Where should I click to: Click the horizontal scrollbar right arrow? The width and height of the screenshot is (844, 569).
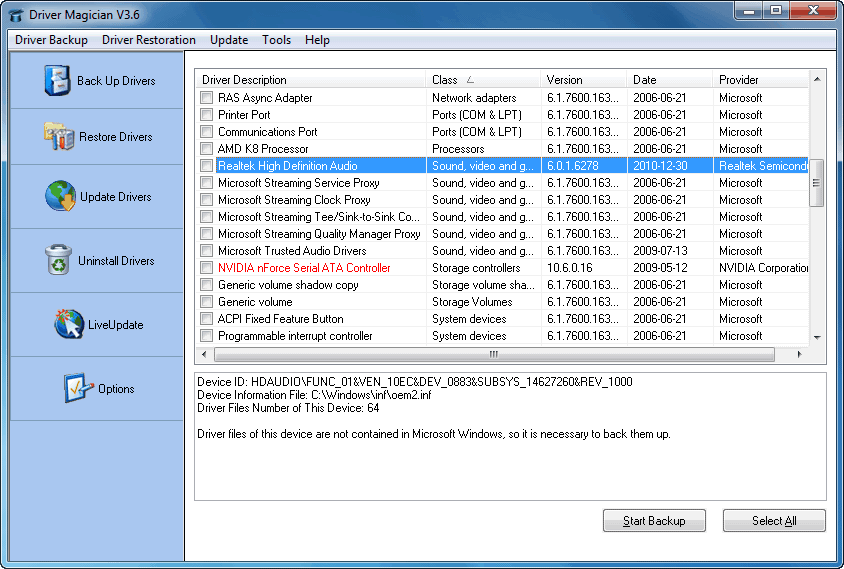799,354
